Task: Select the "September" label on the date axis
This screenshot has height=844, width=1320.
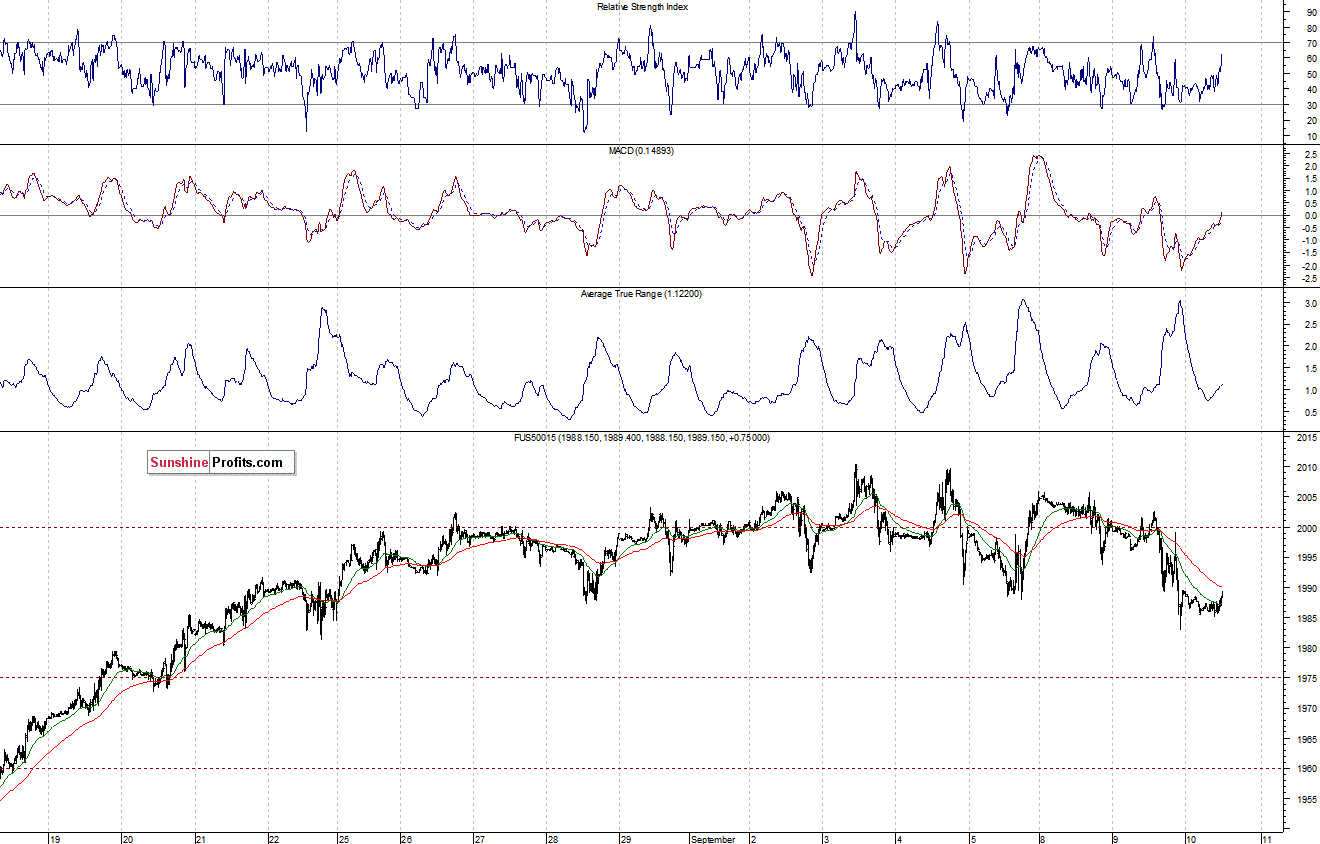Action: tap(713, 839)
